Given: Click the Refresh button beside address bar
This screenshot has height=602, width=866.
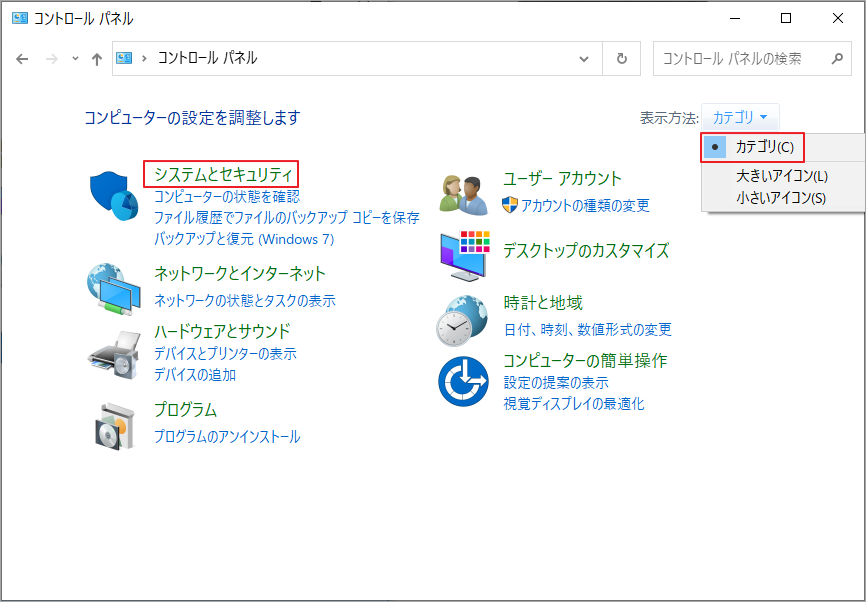Looking at the screenshot, I should (621, 59).
